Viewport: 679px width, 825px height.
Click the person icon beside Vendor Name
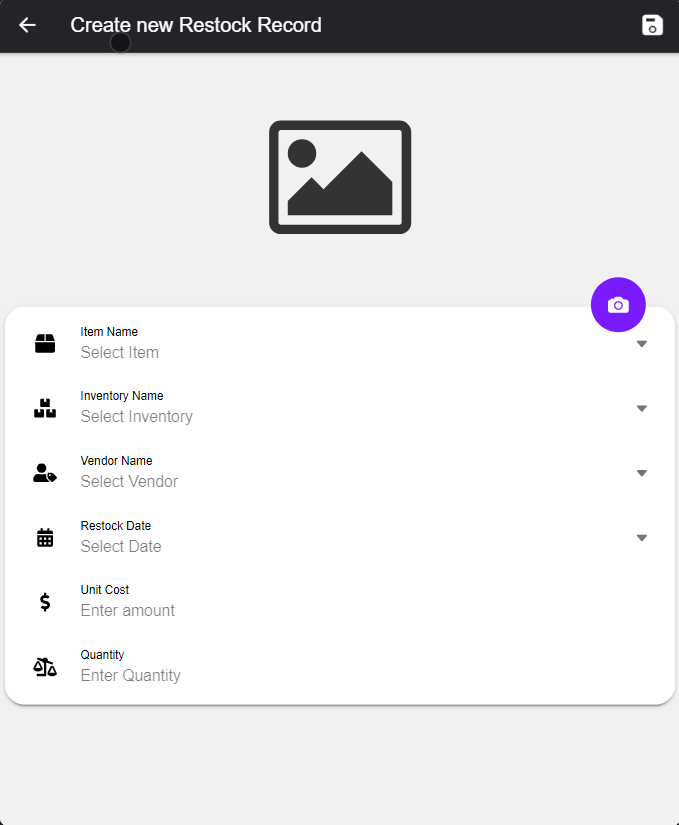(x=45, y=473)
